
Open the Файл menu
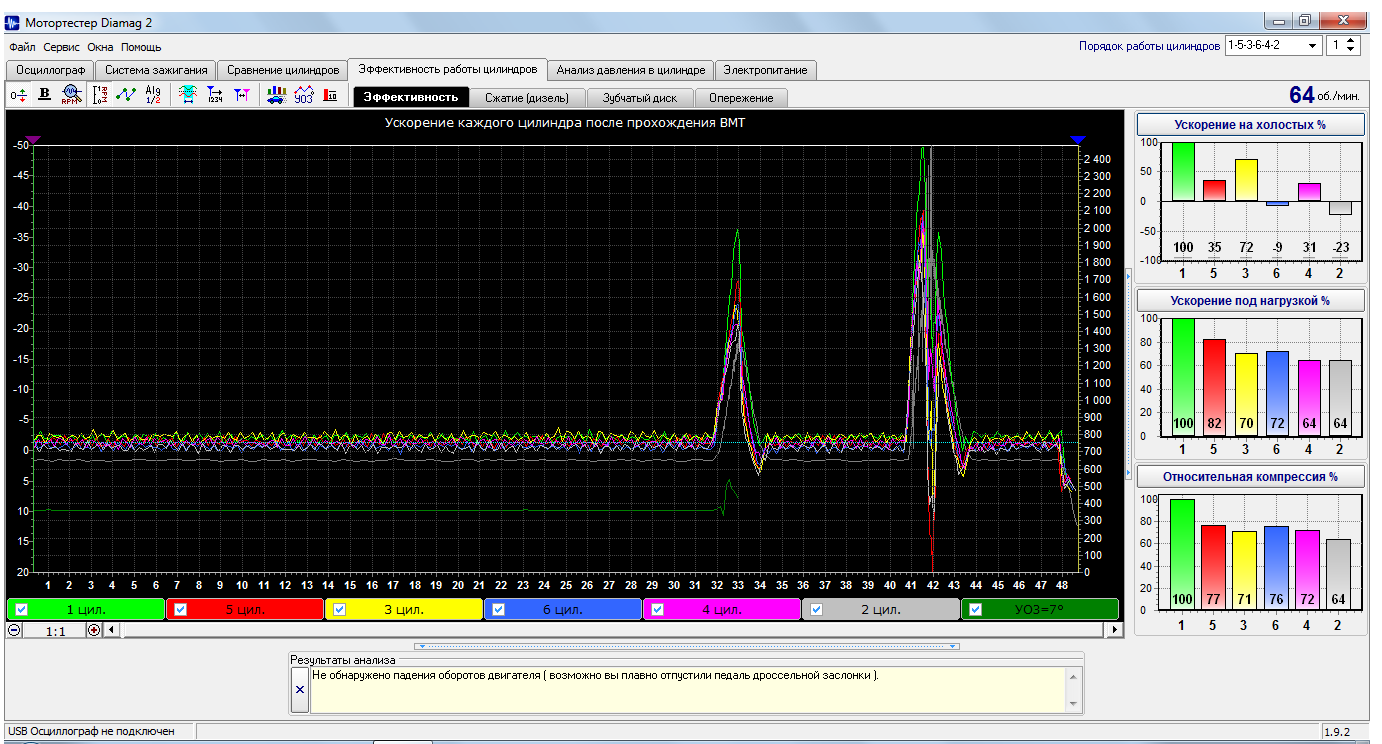click(22, 47)
